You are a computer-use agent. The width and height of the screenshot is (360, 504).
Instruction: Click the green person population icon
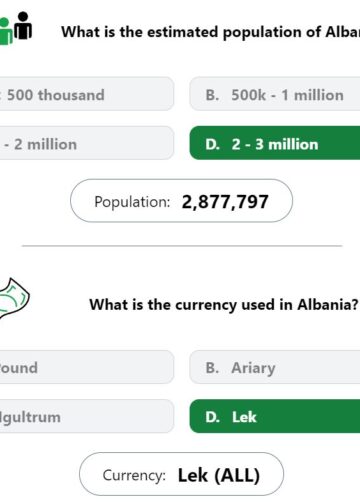click(x=6, y=31)
